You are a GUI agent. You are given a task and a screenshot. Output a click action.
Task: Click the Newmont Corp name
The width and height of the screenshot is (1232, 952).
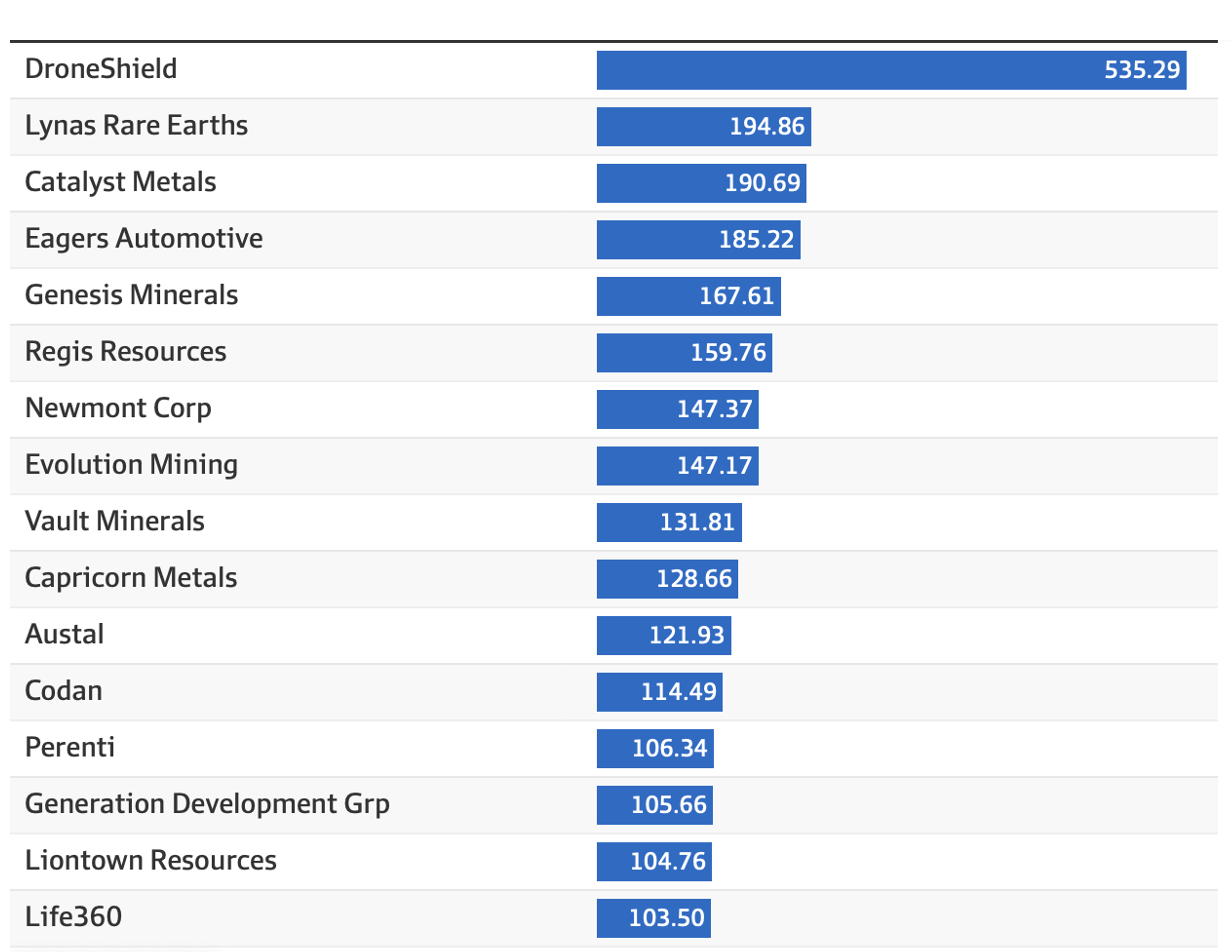(x=118, y=408)
